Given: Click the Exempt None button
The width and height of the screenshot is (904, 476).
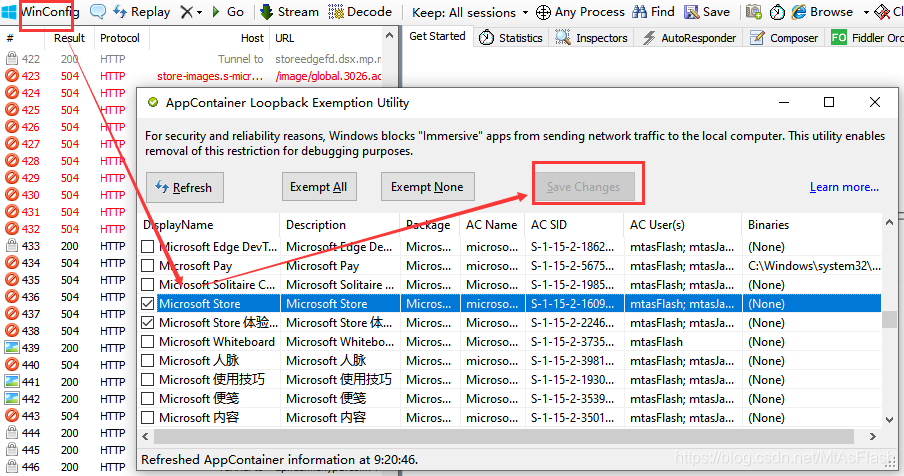Looking at the screenshot, I should pos(427,187).
